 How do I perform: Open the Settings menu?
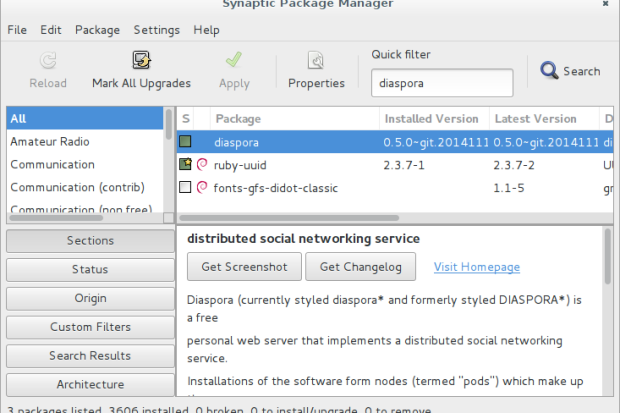point(157,30)
